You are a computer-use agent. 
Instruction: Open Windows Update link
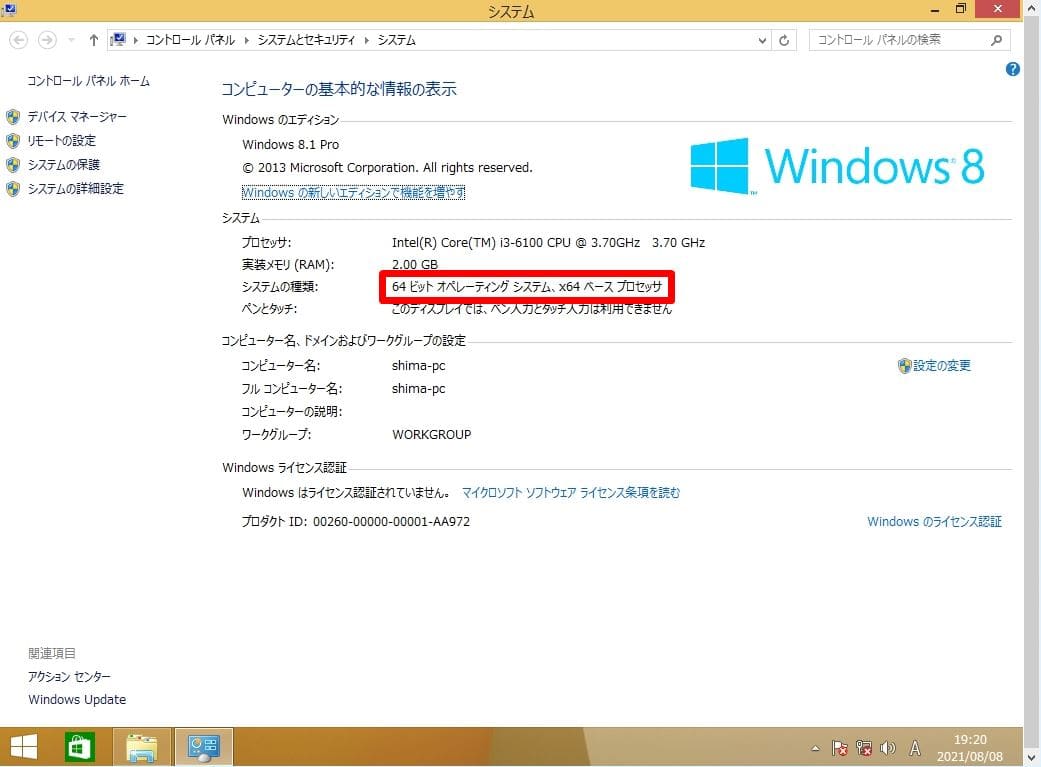coord(77,699)
